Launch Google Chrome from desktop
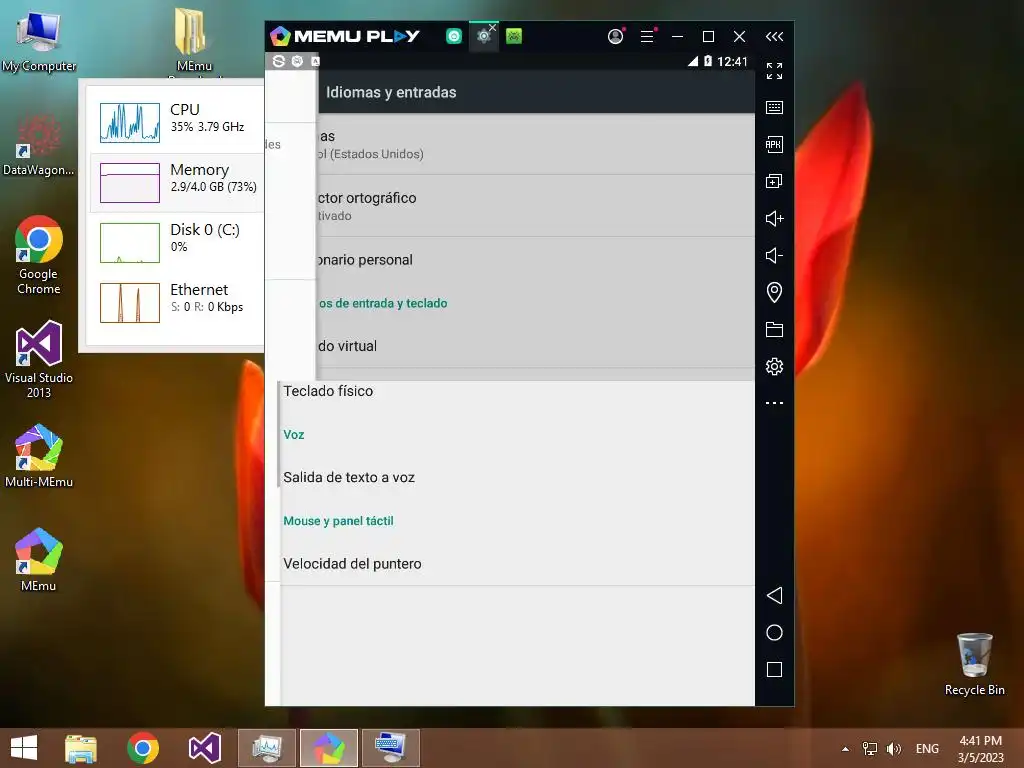Screen dimensions: 1024x768 [39, 255]
